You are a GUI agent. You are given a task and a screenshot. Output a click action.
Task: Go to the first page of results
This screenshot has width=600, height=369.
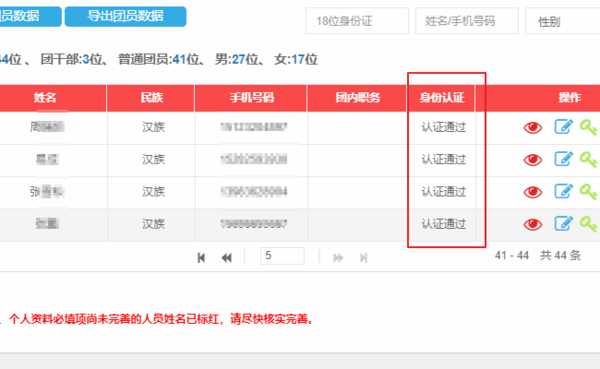click(x=201, y=258)
